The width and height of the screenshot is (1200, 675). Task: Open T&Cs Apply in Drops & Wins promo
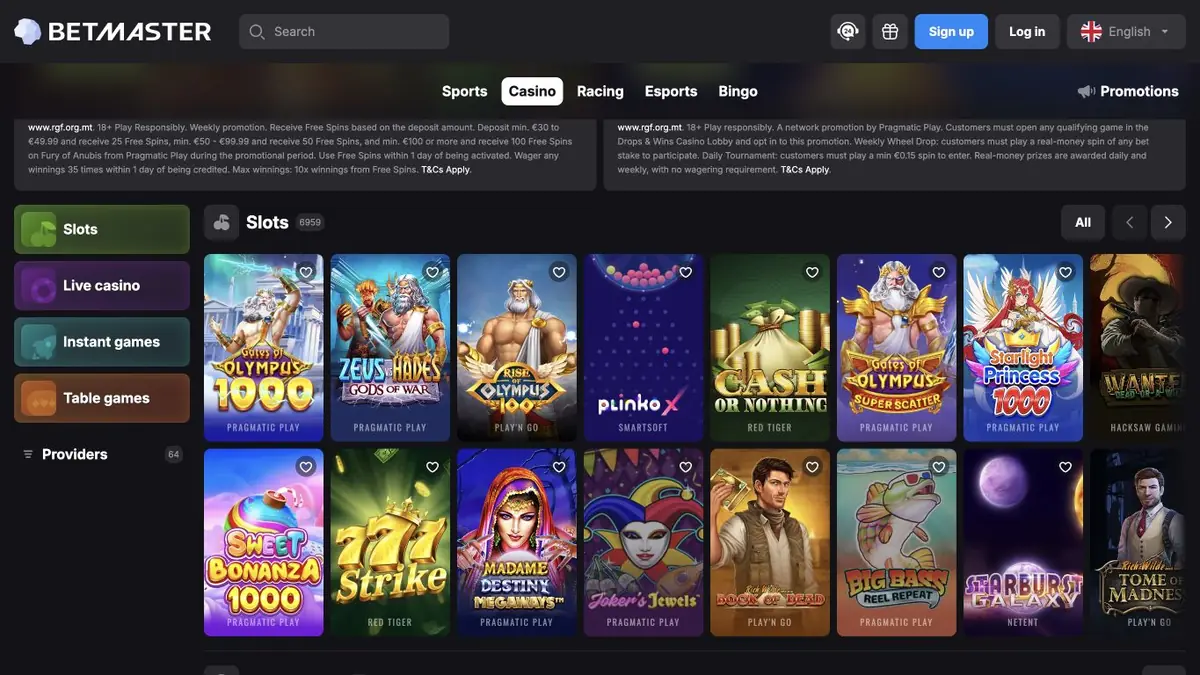[x=805, y=170]
